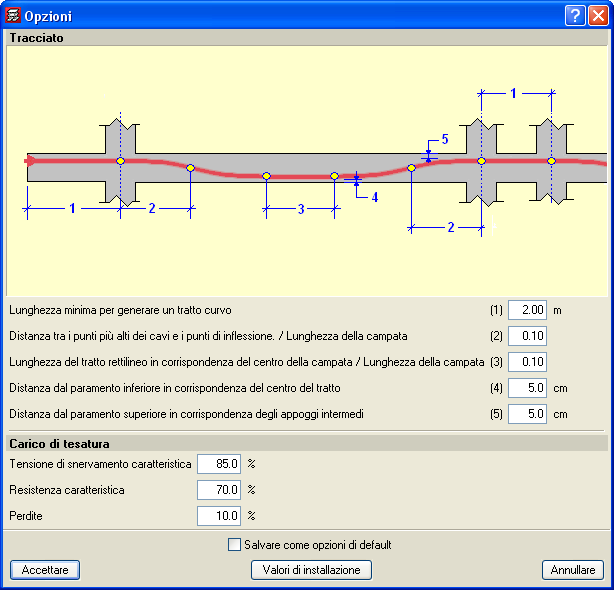The image size is (614, 590).
Task: Click the red arrow at cable start
Action: [30, 161]
